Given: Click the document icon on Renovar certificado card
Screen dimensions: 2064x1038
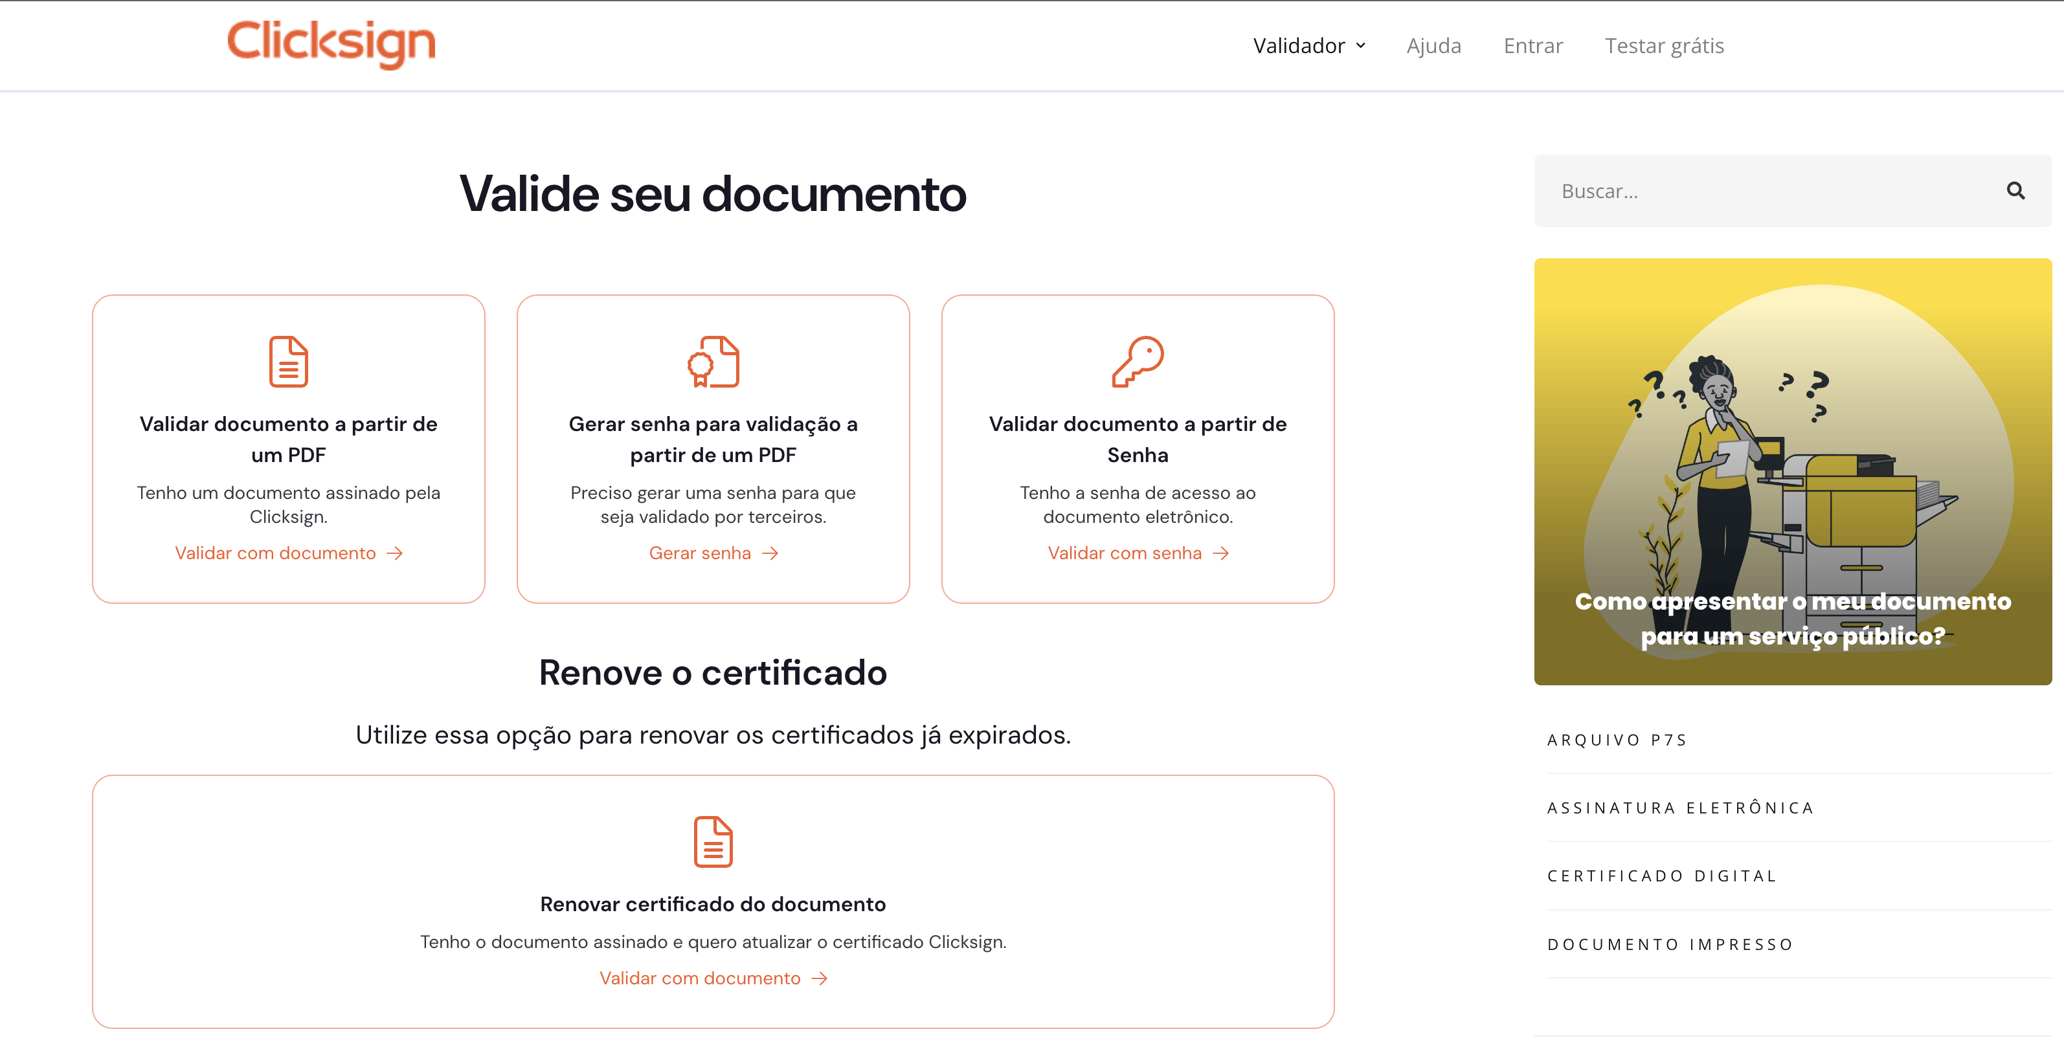Looking at the screenshot, I should coord(713,842).
